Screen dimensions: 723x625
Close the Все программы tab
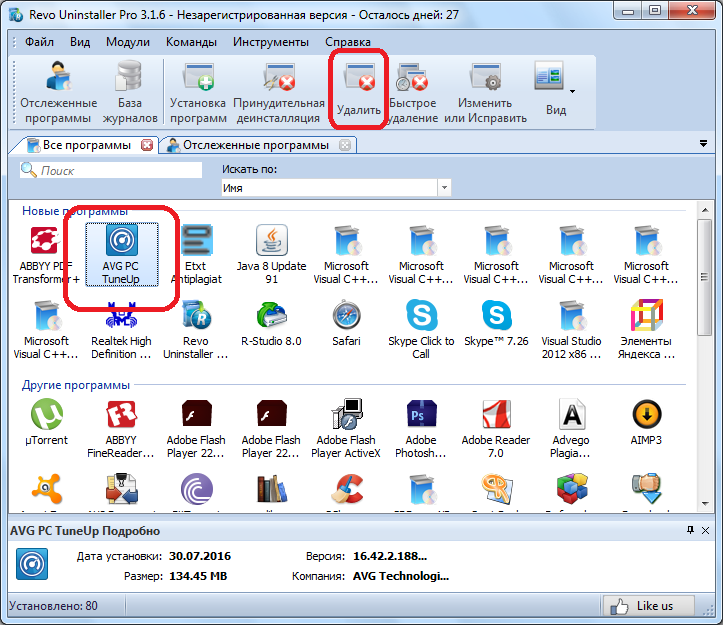click(x=147, y=145)
